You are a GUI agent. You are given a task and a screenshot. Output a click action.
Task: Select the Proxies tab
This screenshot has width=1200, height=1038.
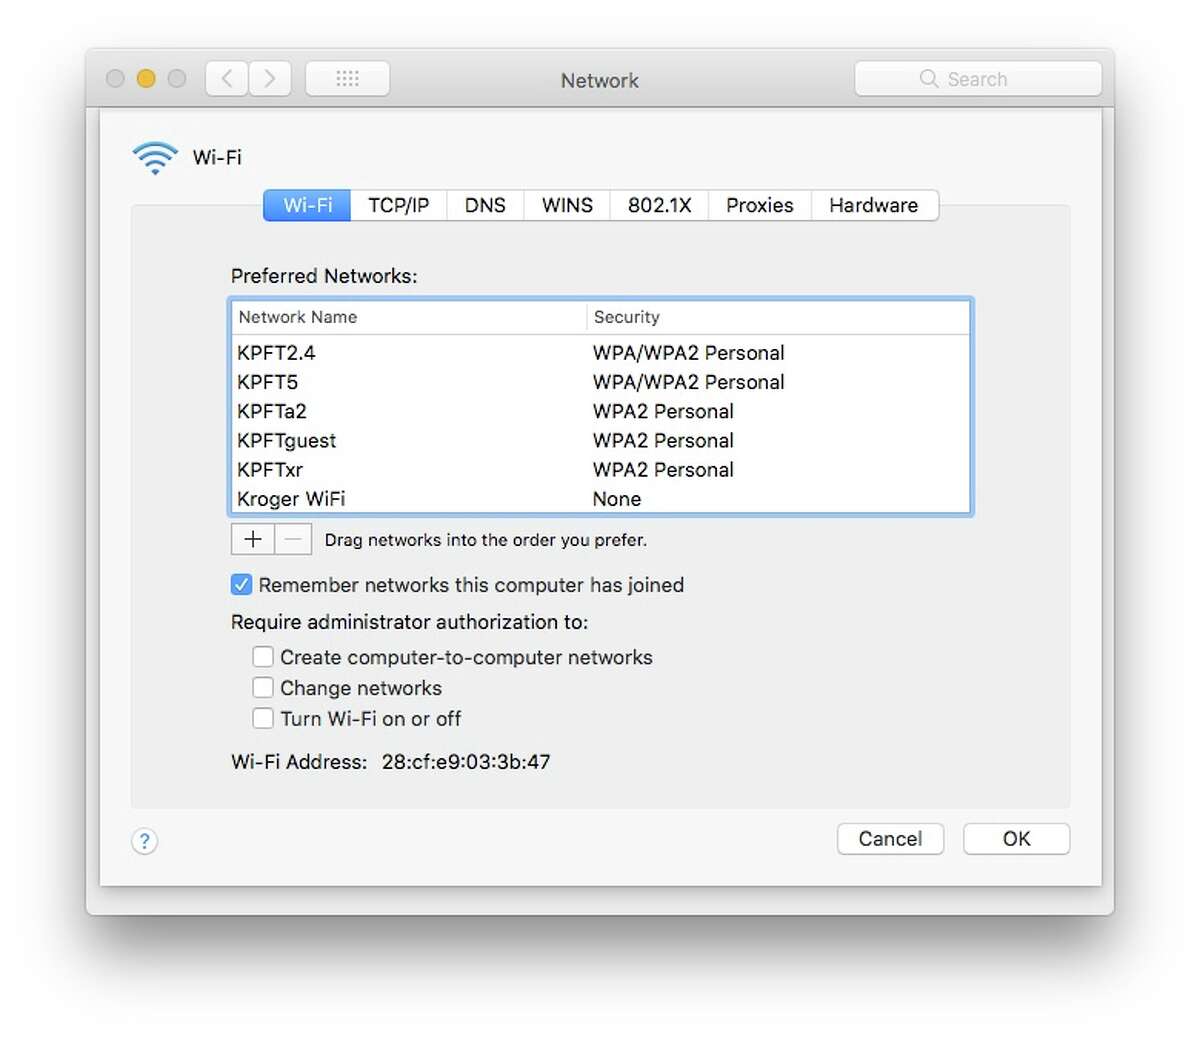tap(759, 205)
